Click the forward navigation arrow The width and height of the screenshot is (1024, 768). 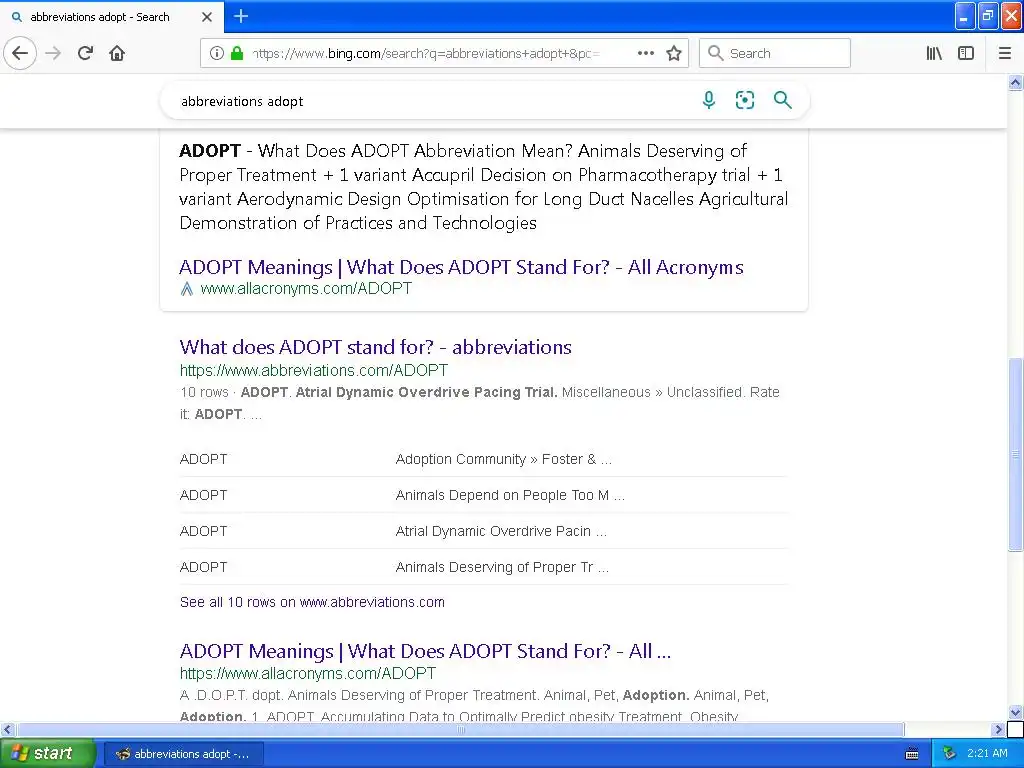53,53
